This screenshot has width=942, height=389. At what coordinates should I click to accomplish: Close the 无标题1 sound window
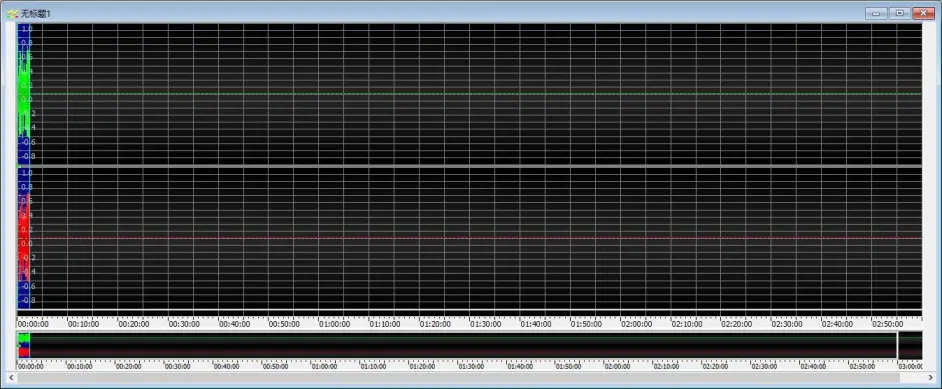point(923,13)
